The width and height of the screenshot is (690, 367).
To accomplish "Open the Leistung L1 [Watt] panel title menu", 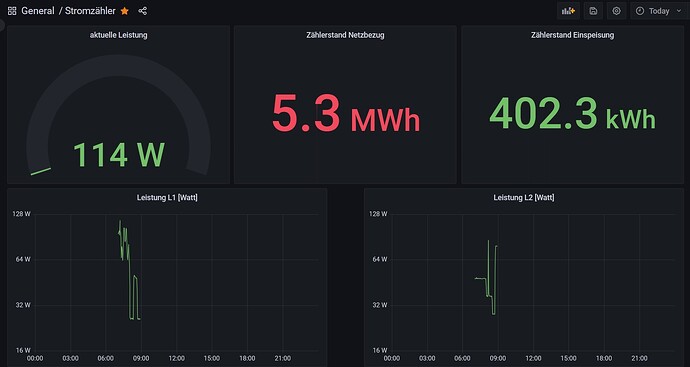I will pyautogui.click(x=167, y=198).
